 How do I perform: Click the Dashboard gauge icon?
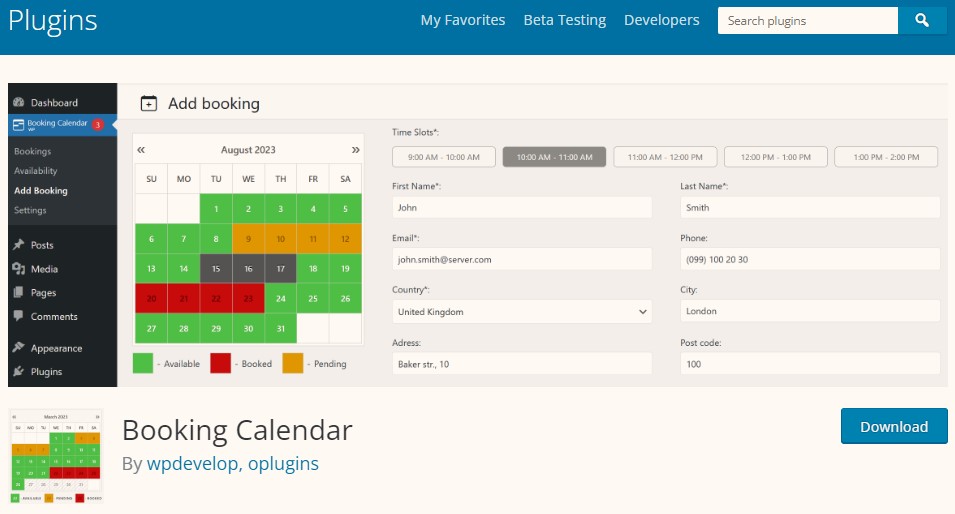(19, 102)
